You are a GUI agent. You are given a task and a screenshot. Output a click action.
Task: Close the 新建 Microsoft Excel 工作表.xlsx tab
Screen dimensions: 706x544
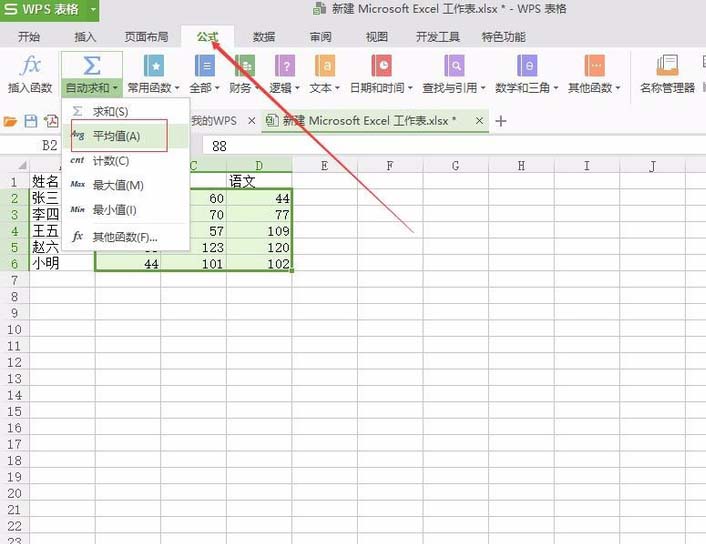(x=480, y=121)
